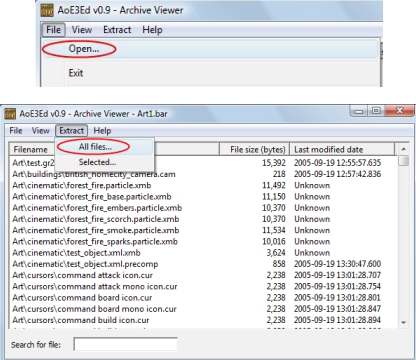This screenshot has width=416, height=360.
Task: Click file size value 11,492
Action: click(x=274, y=185)
